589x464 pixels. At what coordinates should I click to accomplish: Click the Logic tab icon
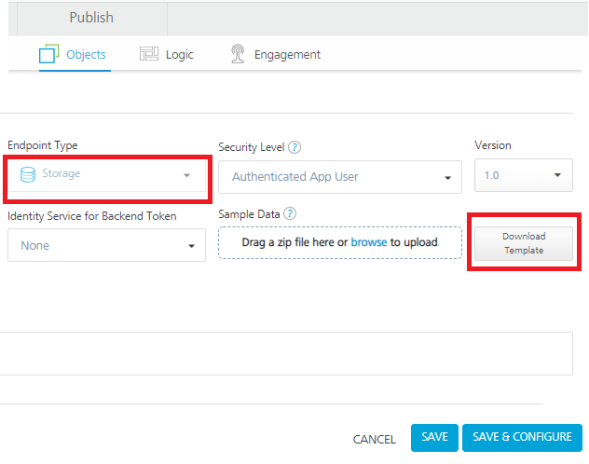[149, 54]
